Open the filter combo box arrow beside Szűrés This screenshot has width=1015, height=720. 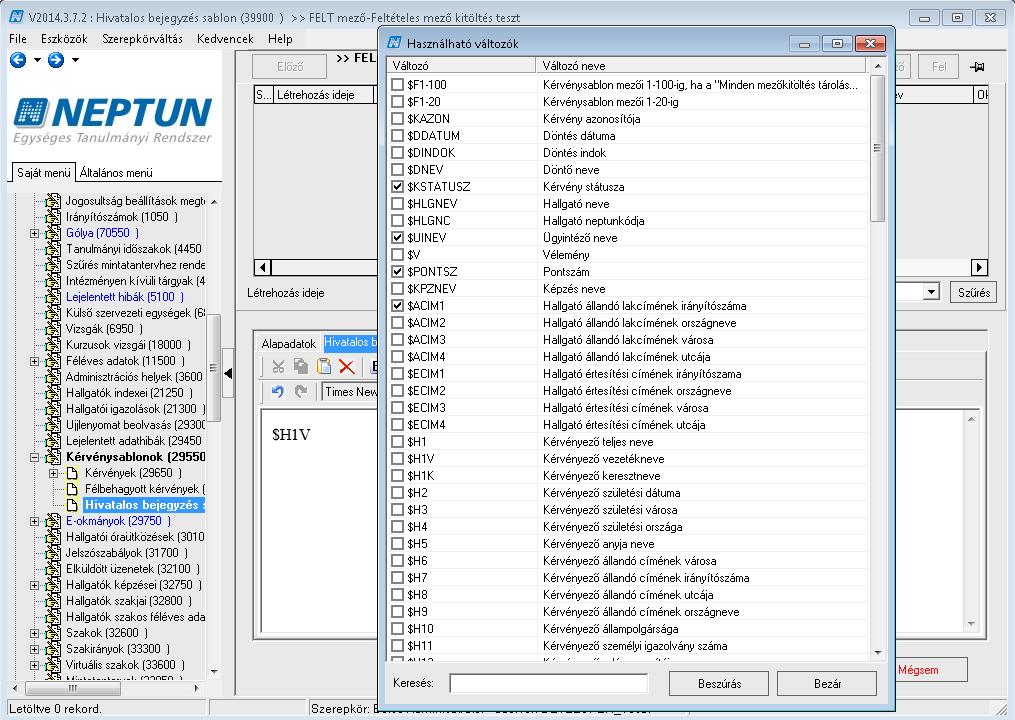coord(931,292)
